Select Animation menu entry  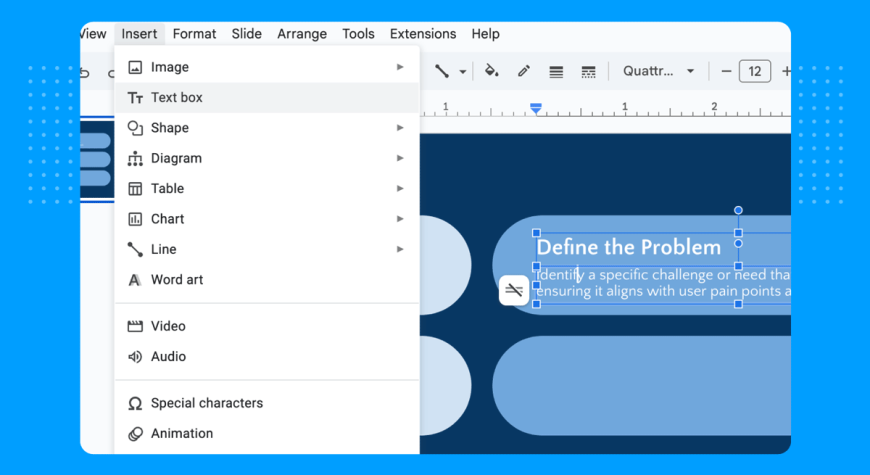coord(267,433)
